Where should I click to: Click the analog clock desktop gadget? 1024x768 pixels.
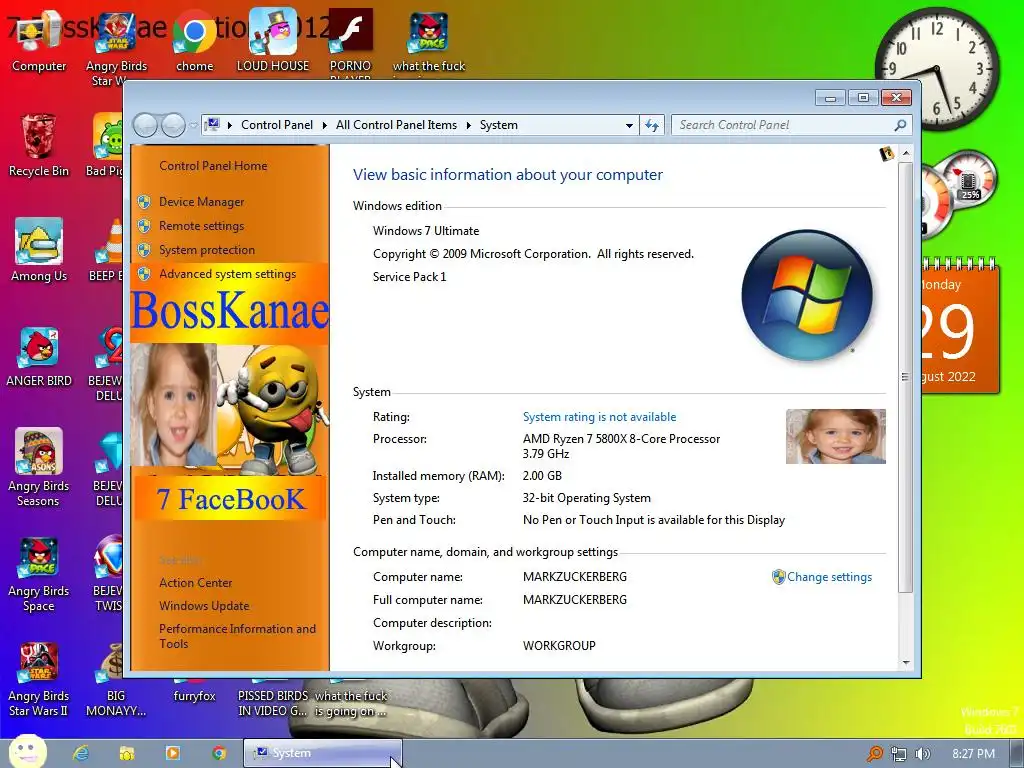pyautogui.click(x=937, y=68)
